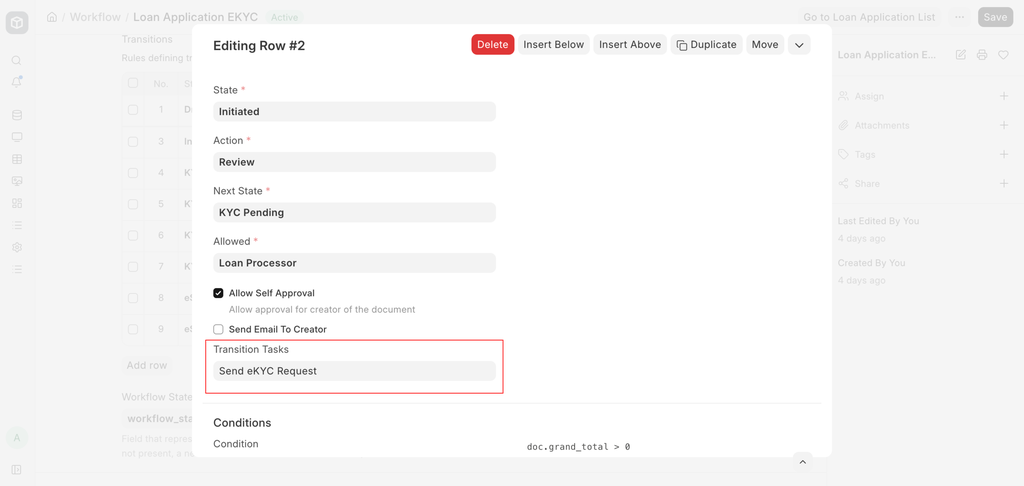Add assignment with plus next to Assign

[1004, 96]
